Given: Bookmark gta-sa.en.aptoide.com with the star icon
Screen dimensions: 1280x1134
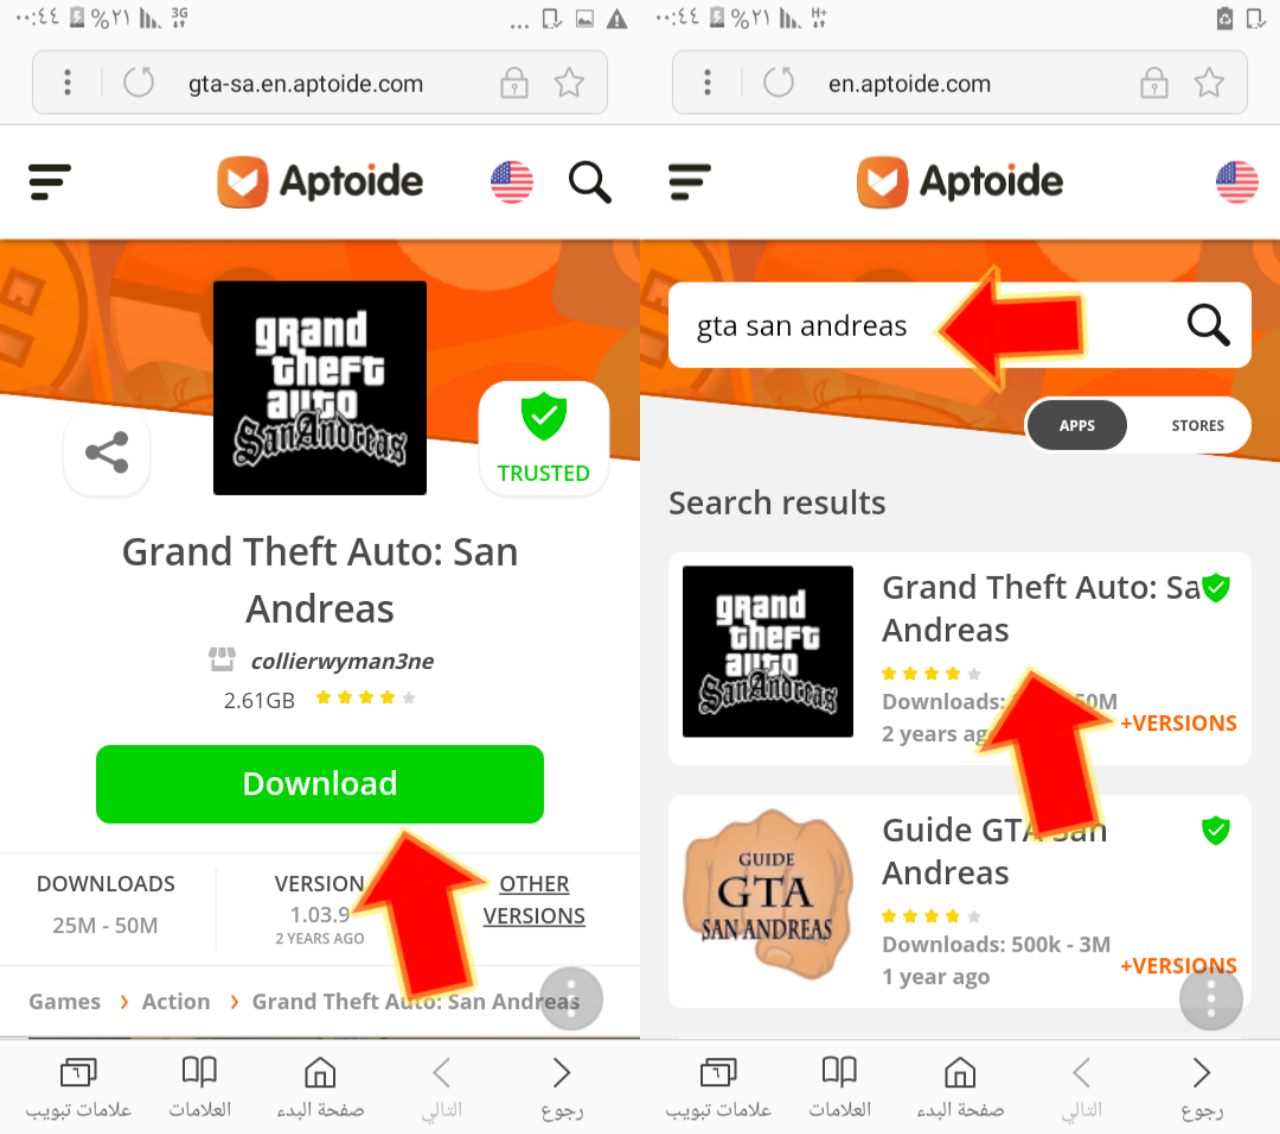Looking at the screenshot, I should [x=569, y=82].
